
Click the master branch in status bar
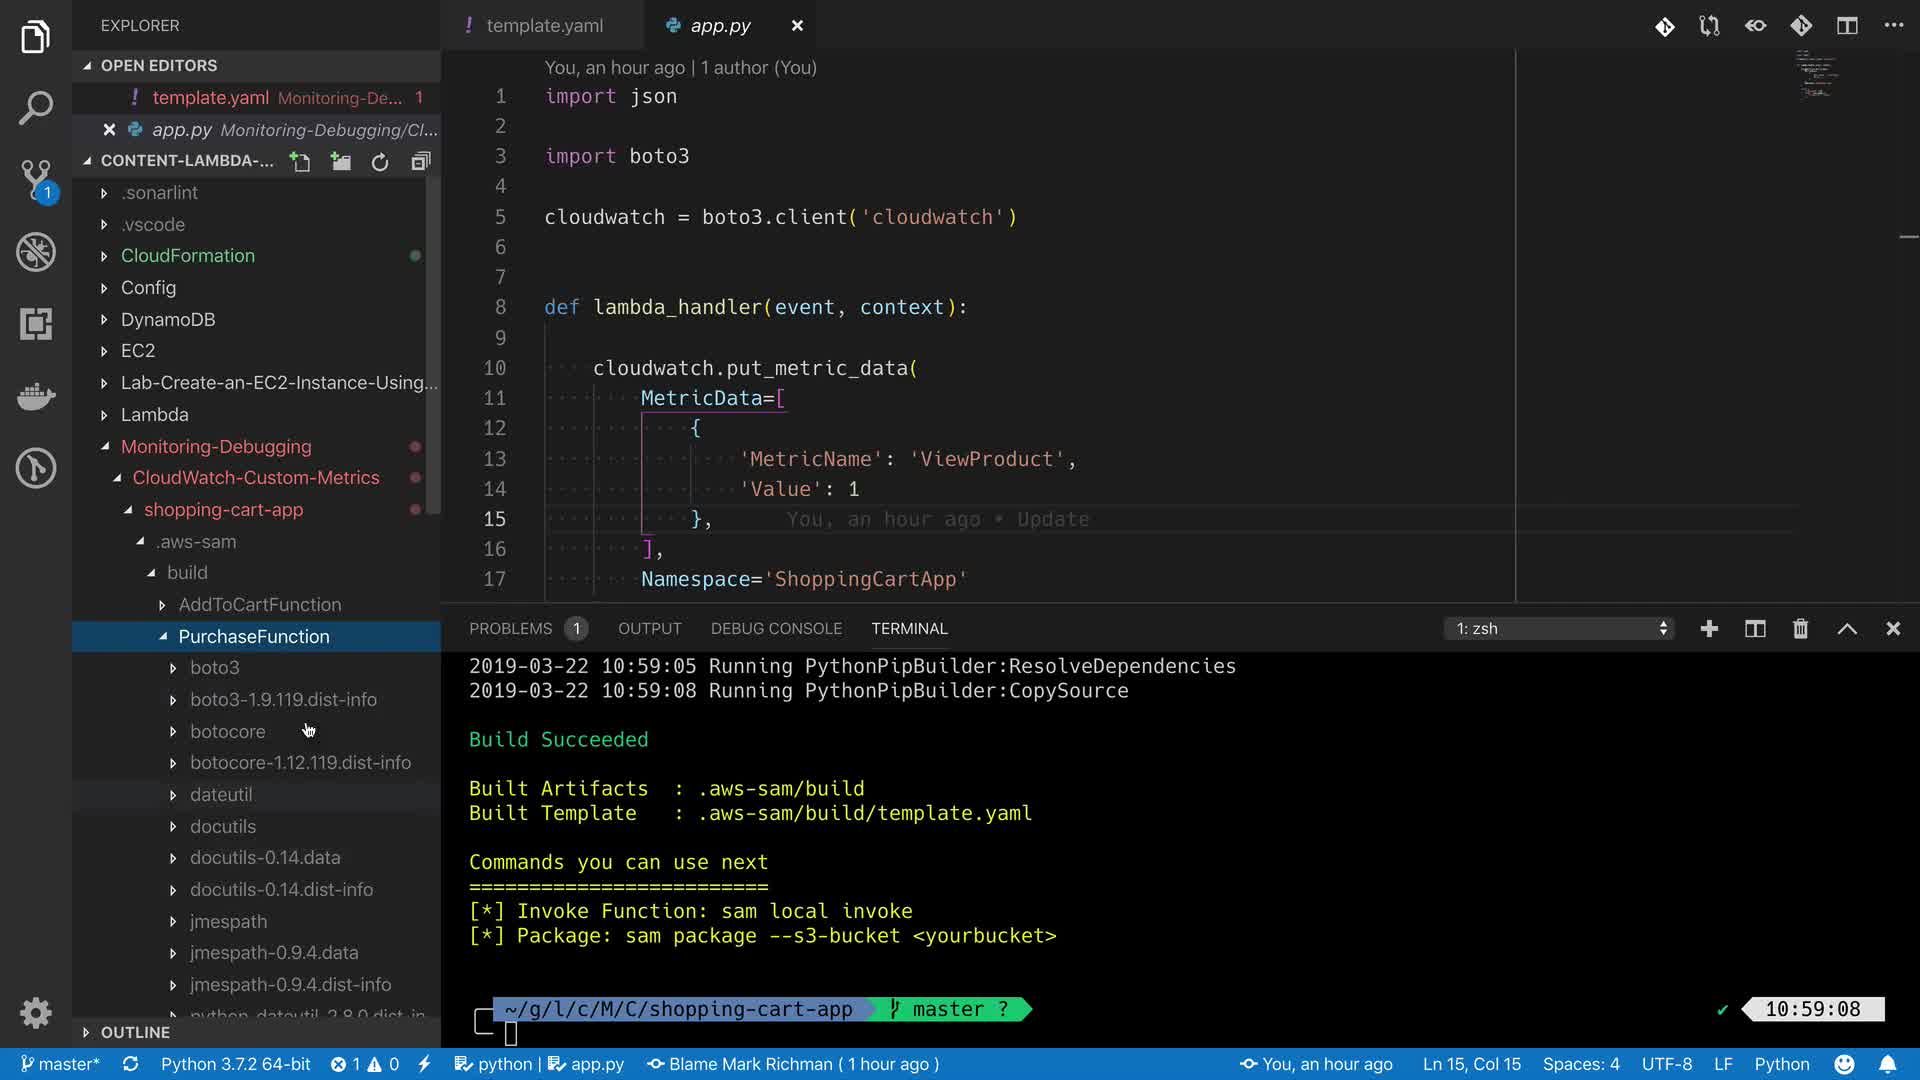click(60, 1064)
